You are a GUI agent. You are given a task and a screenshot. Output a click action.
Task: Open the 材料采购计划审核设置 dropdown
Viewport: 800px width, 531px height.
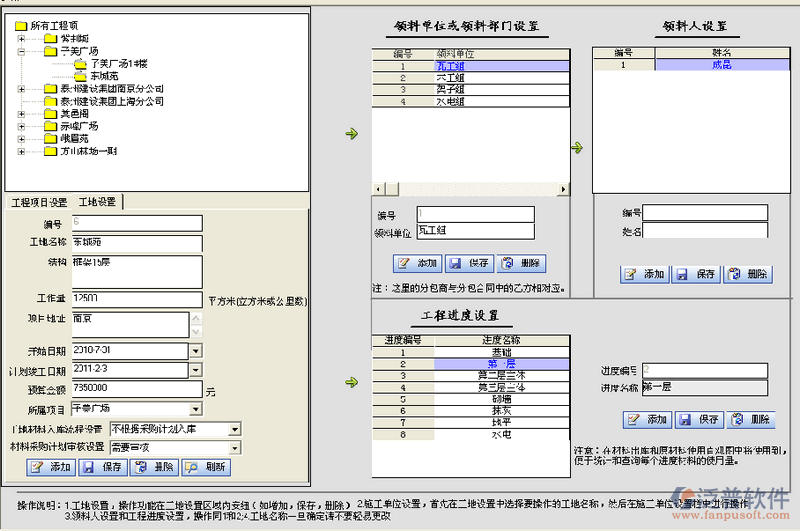click(x=234, y=447)
